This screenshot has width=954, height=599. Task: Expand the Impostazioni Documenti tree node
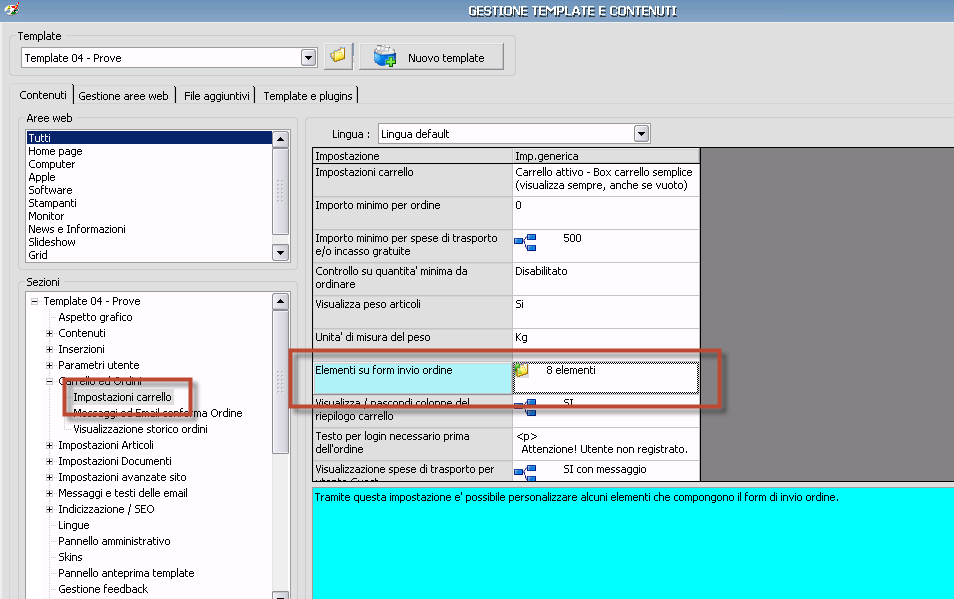(49, 461)
